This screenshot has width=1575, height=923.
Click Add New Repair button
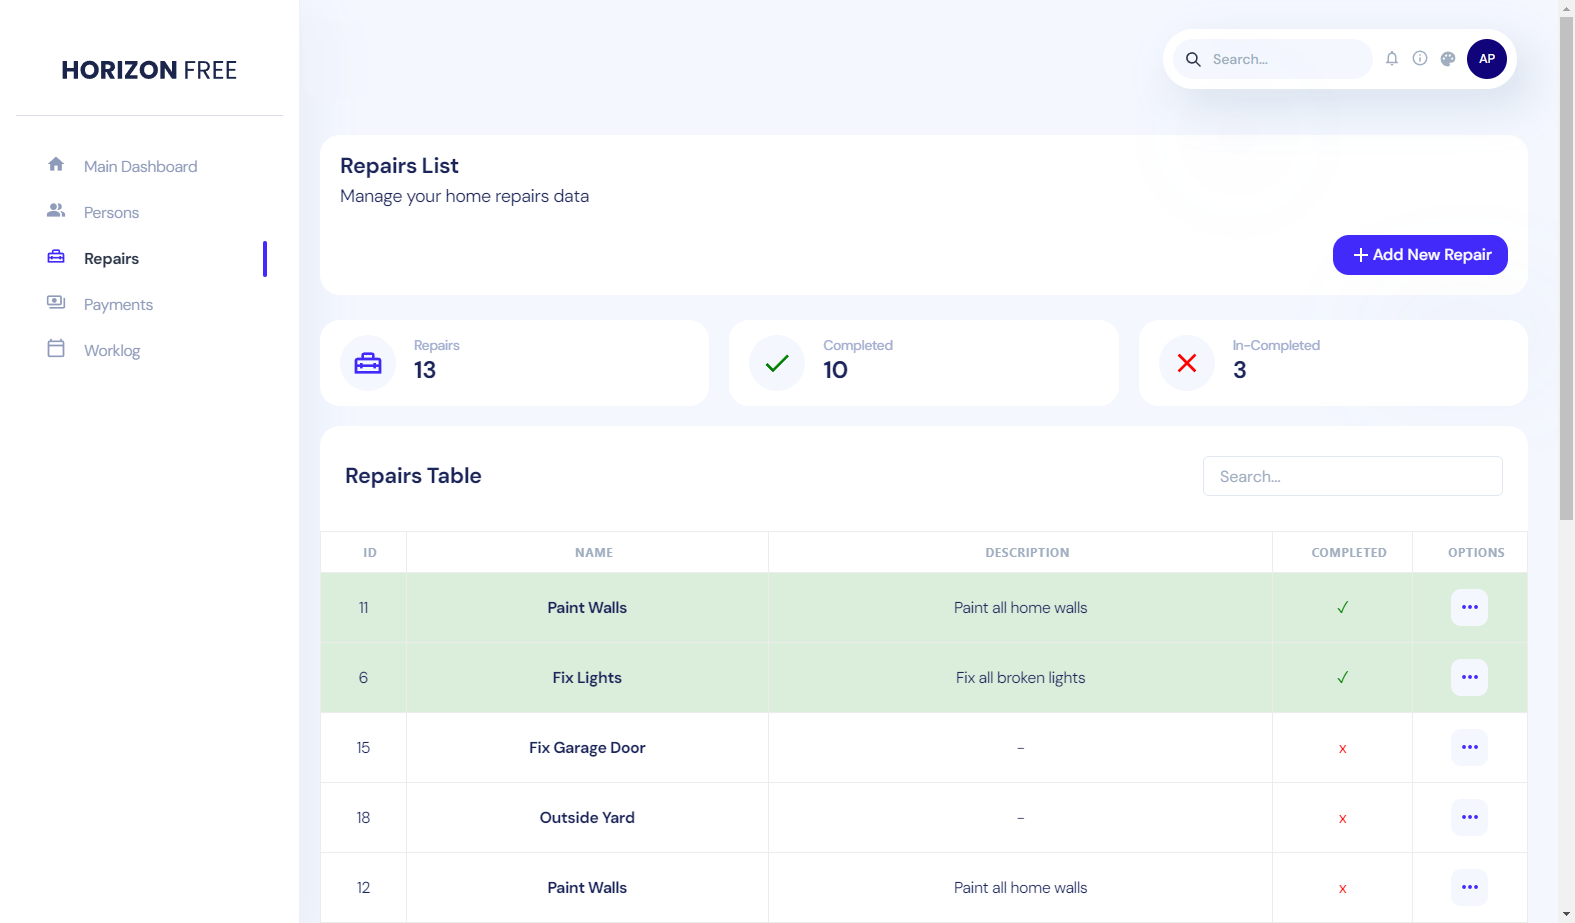coord(1420,255)
